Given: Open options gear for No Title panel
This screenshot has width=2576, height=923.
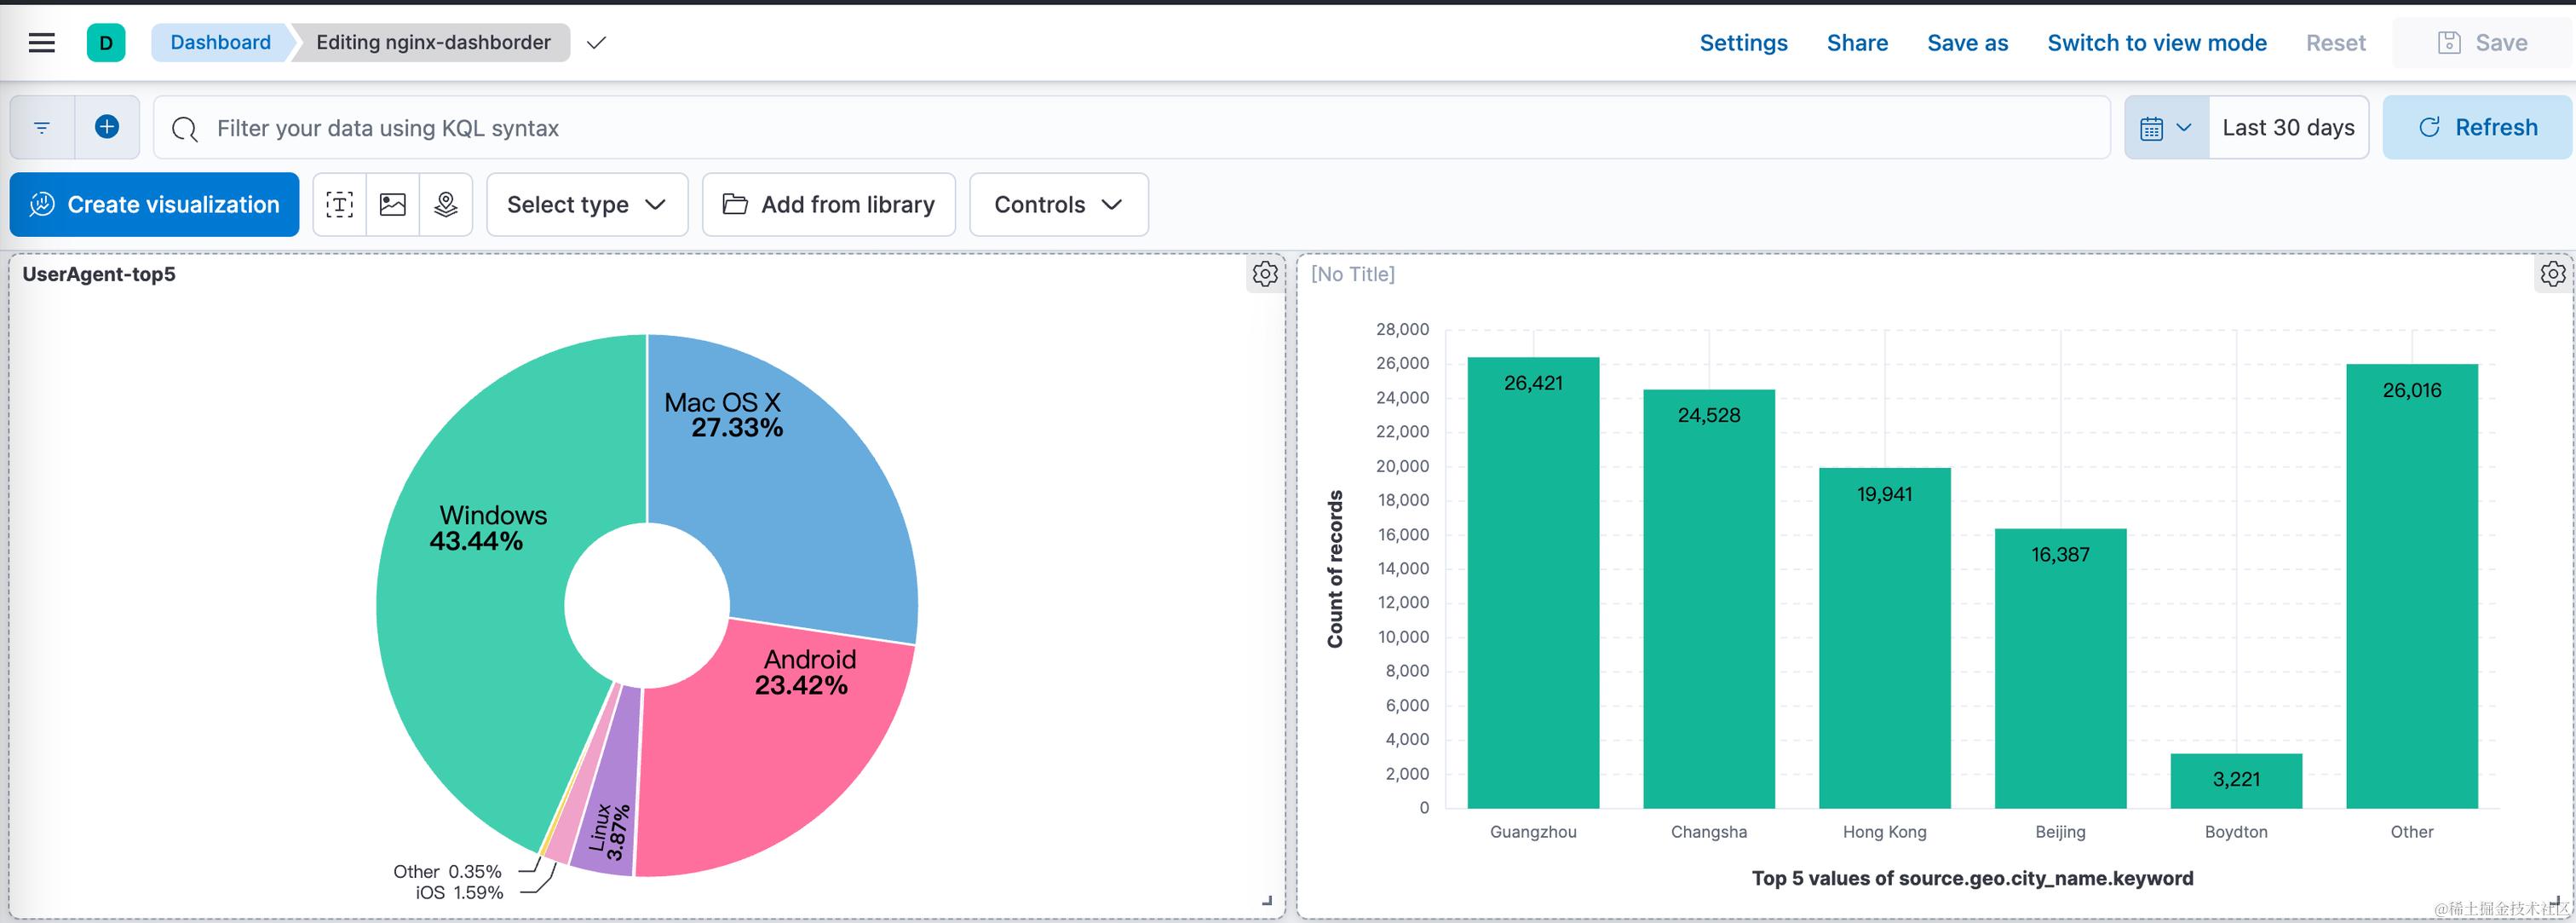Looking at the screenshot, I should tap(2552, 274).
